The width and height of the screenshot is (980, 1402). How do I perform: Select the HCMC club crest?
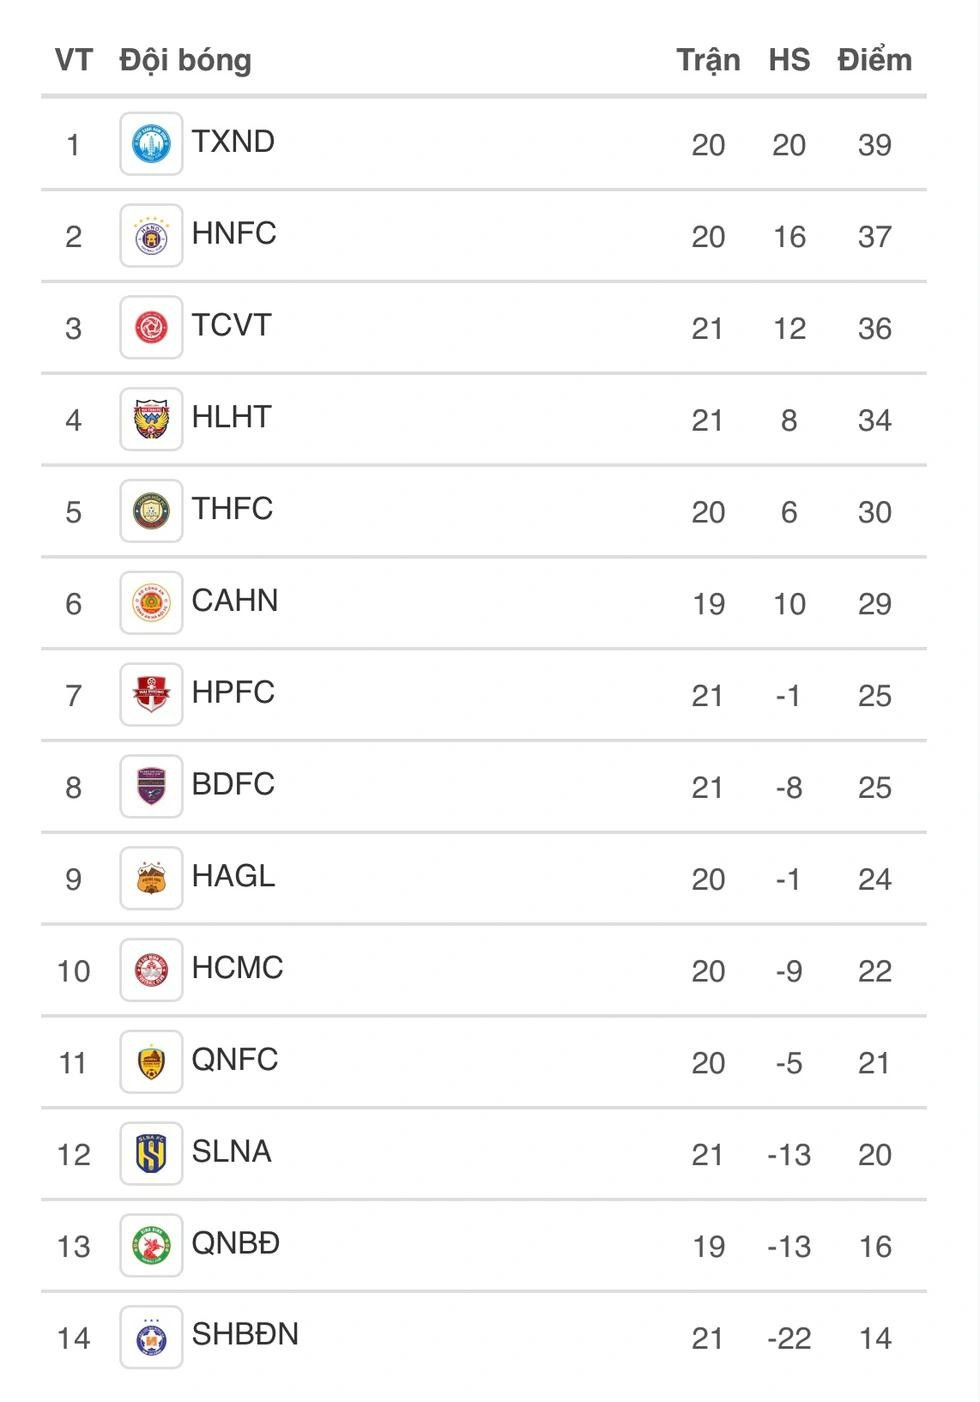tap(151, 970)
